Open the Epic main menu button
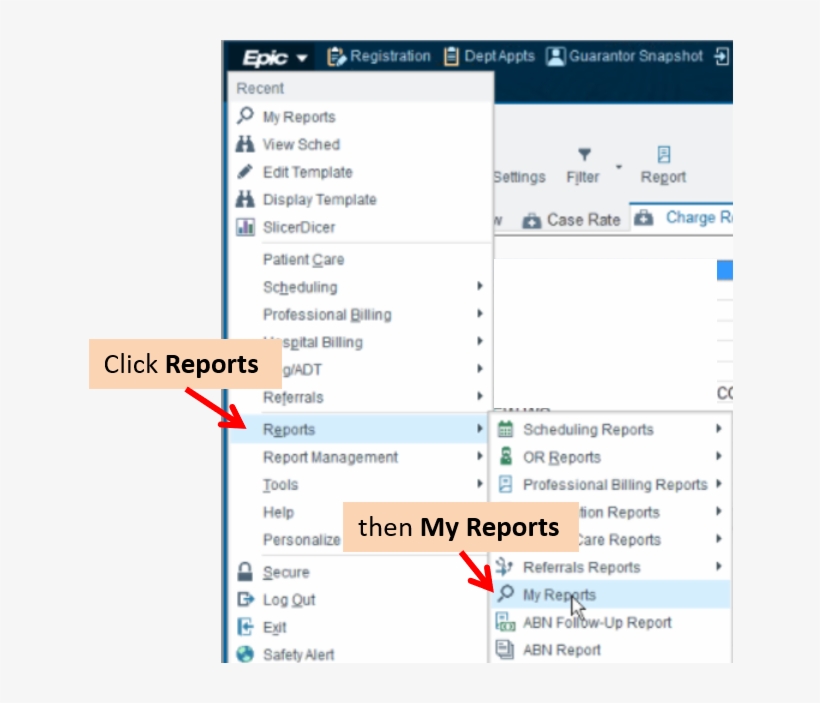Viewport: 820px width, 703px height. pos(274,57)
